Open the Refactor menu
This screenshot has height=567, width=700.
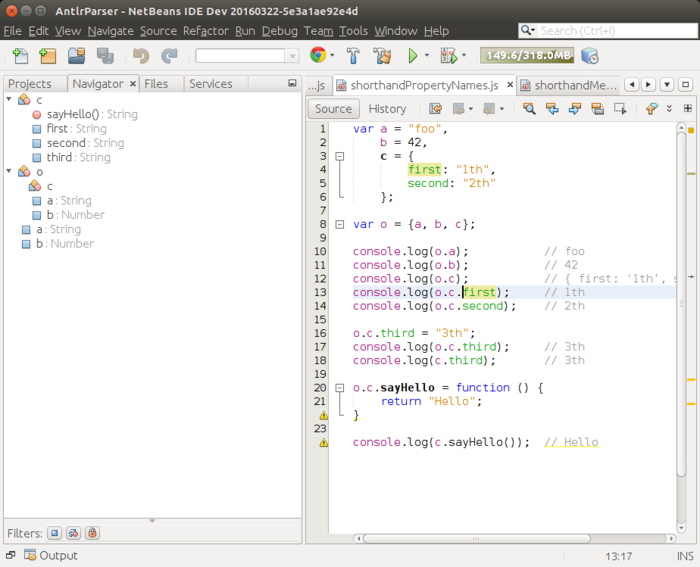(x=205, y=31)
